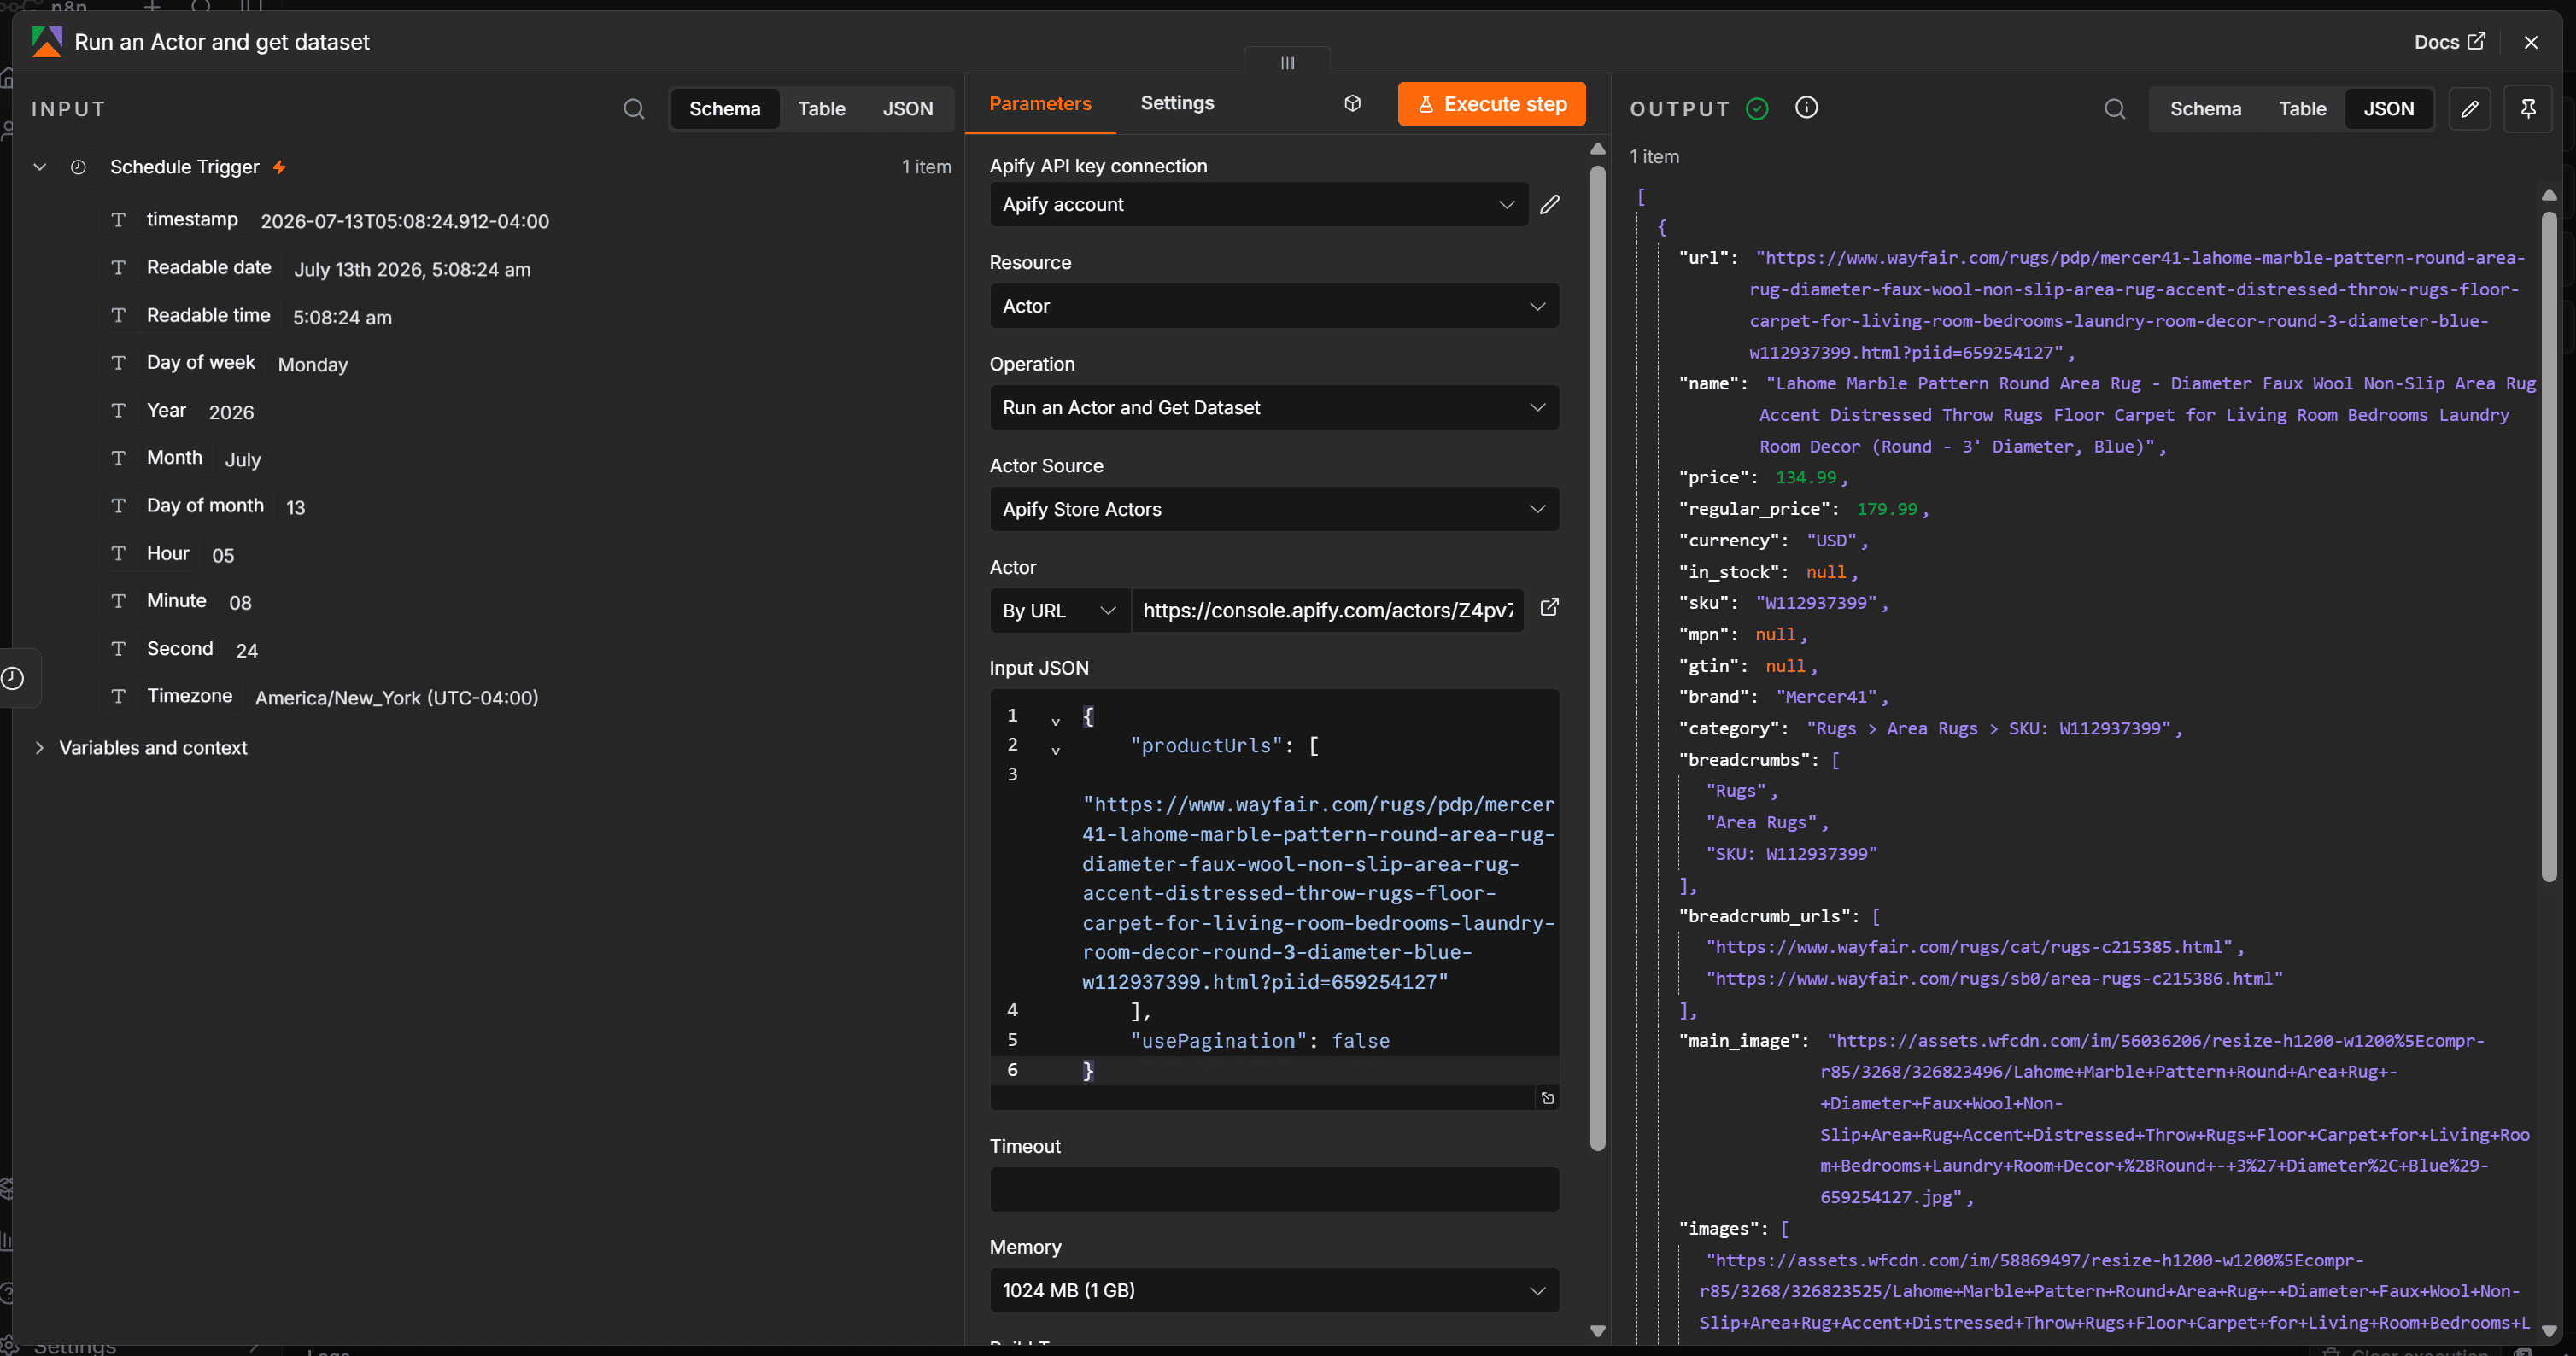Open the Resource Actor dropdown
This screenshot has height=1356, width=2576.
tap(1274, 306)
